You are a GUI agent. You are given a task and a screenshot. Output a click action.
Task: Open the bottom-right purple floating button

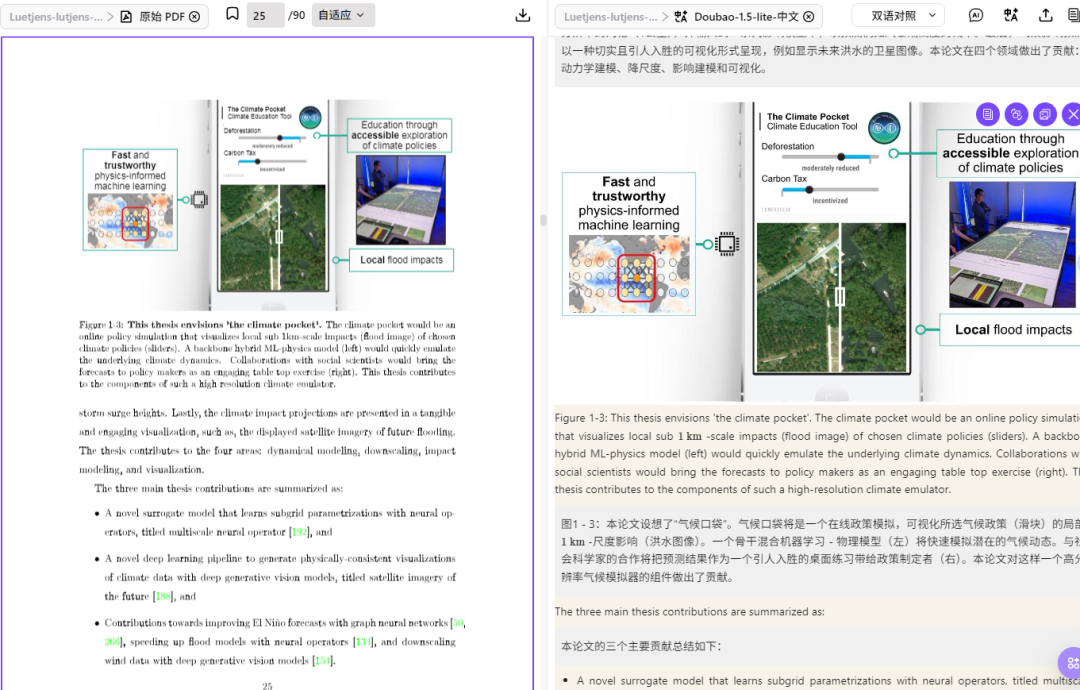[1072, 663]
